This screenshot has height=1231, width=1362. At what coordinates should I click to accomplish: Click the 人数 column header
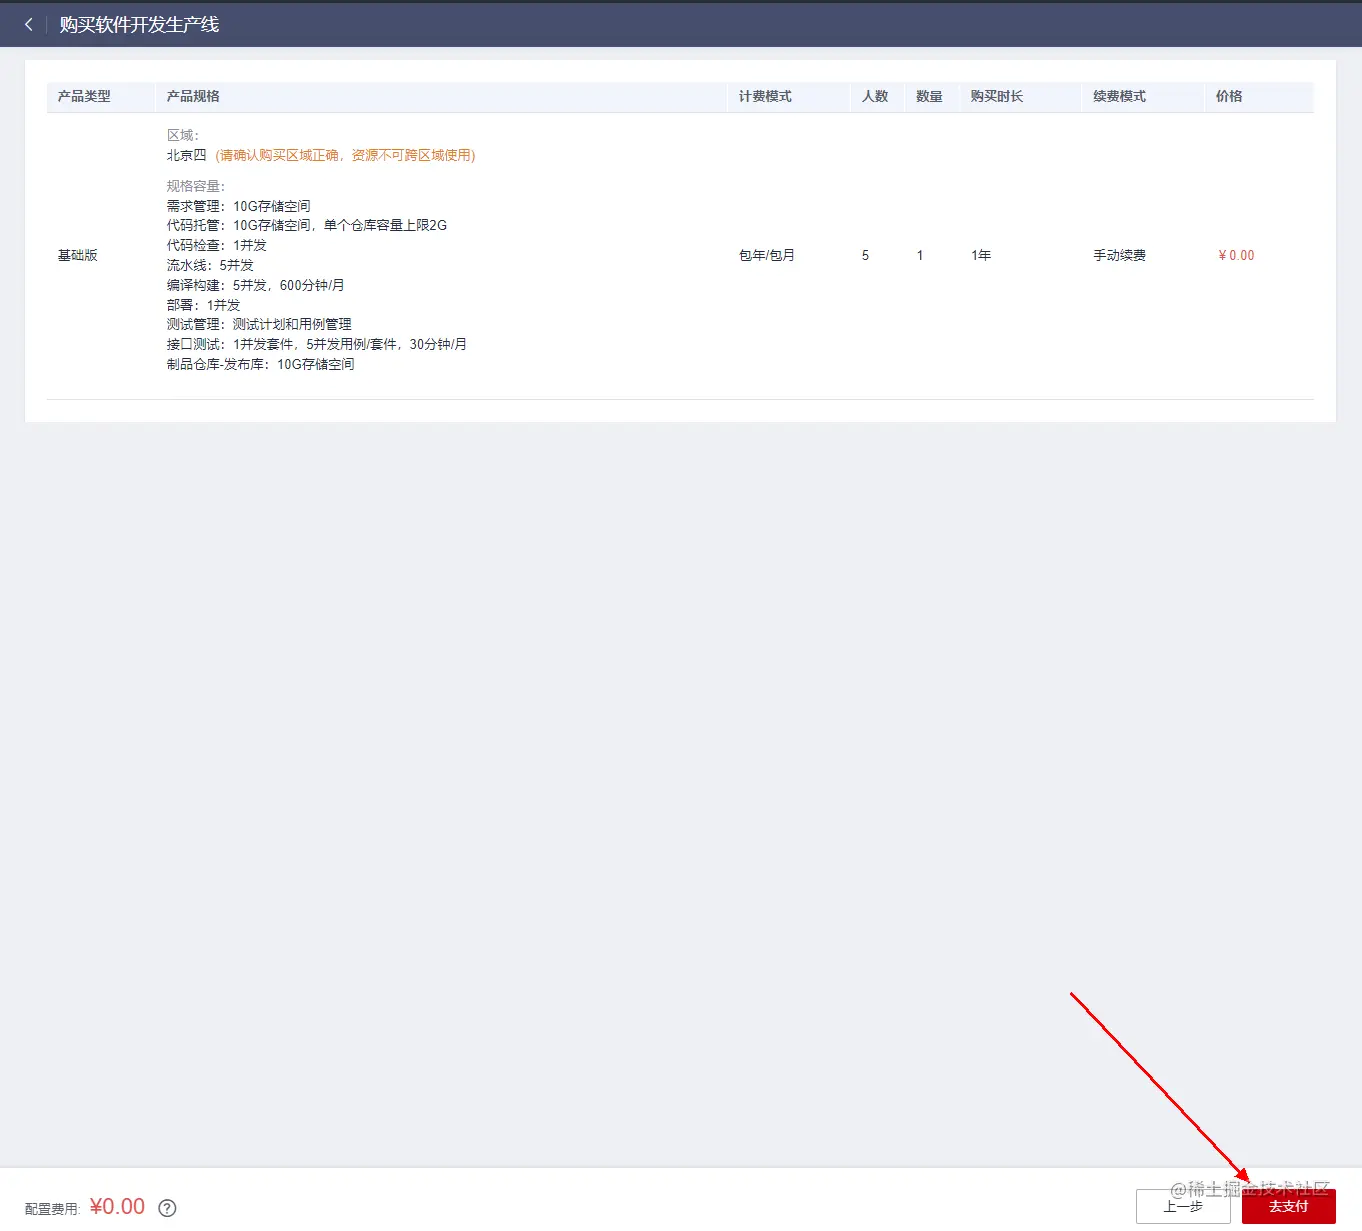coord(875,96)
